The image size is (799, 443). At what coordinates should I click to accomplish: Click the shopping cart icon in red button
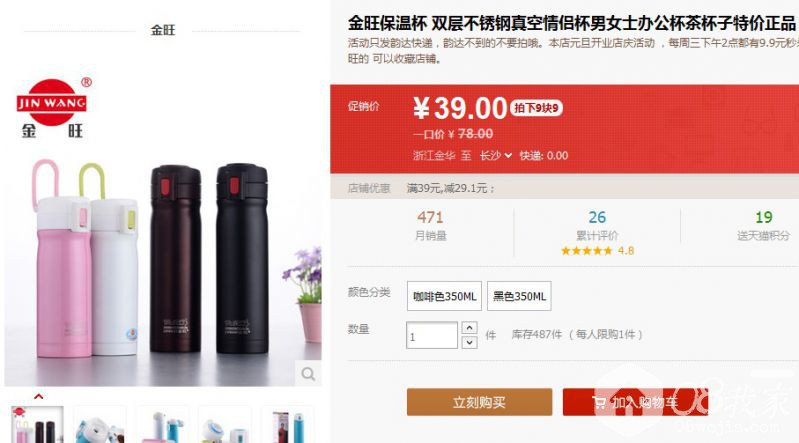point(599,403)
